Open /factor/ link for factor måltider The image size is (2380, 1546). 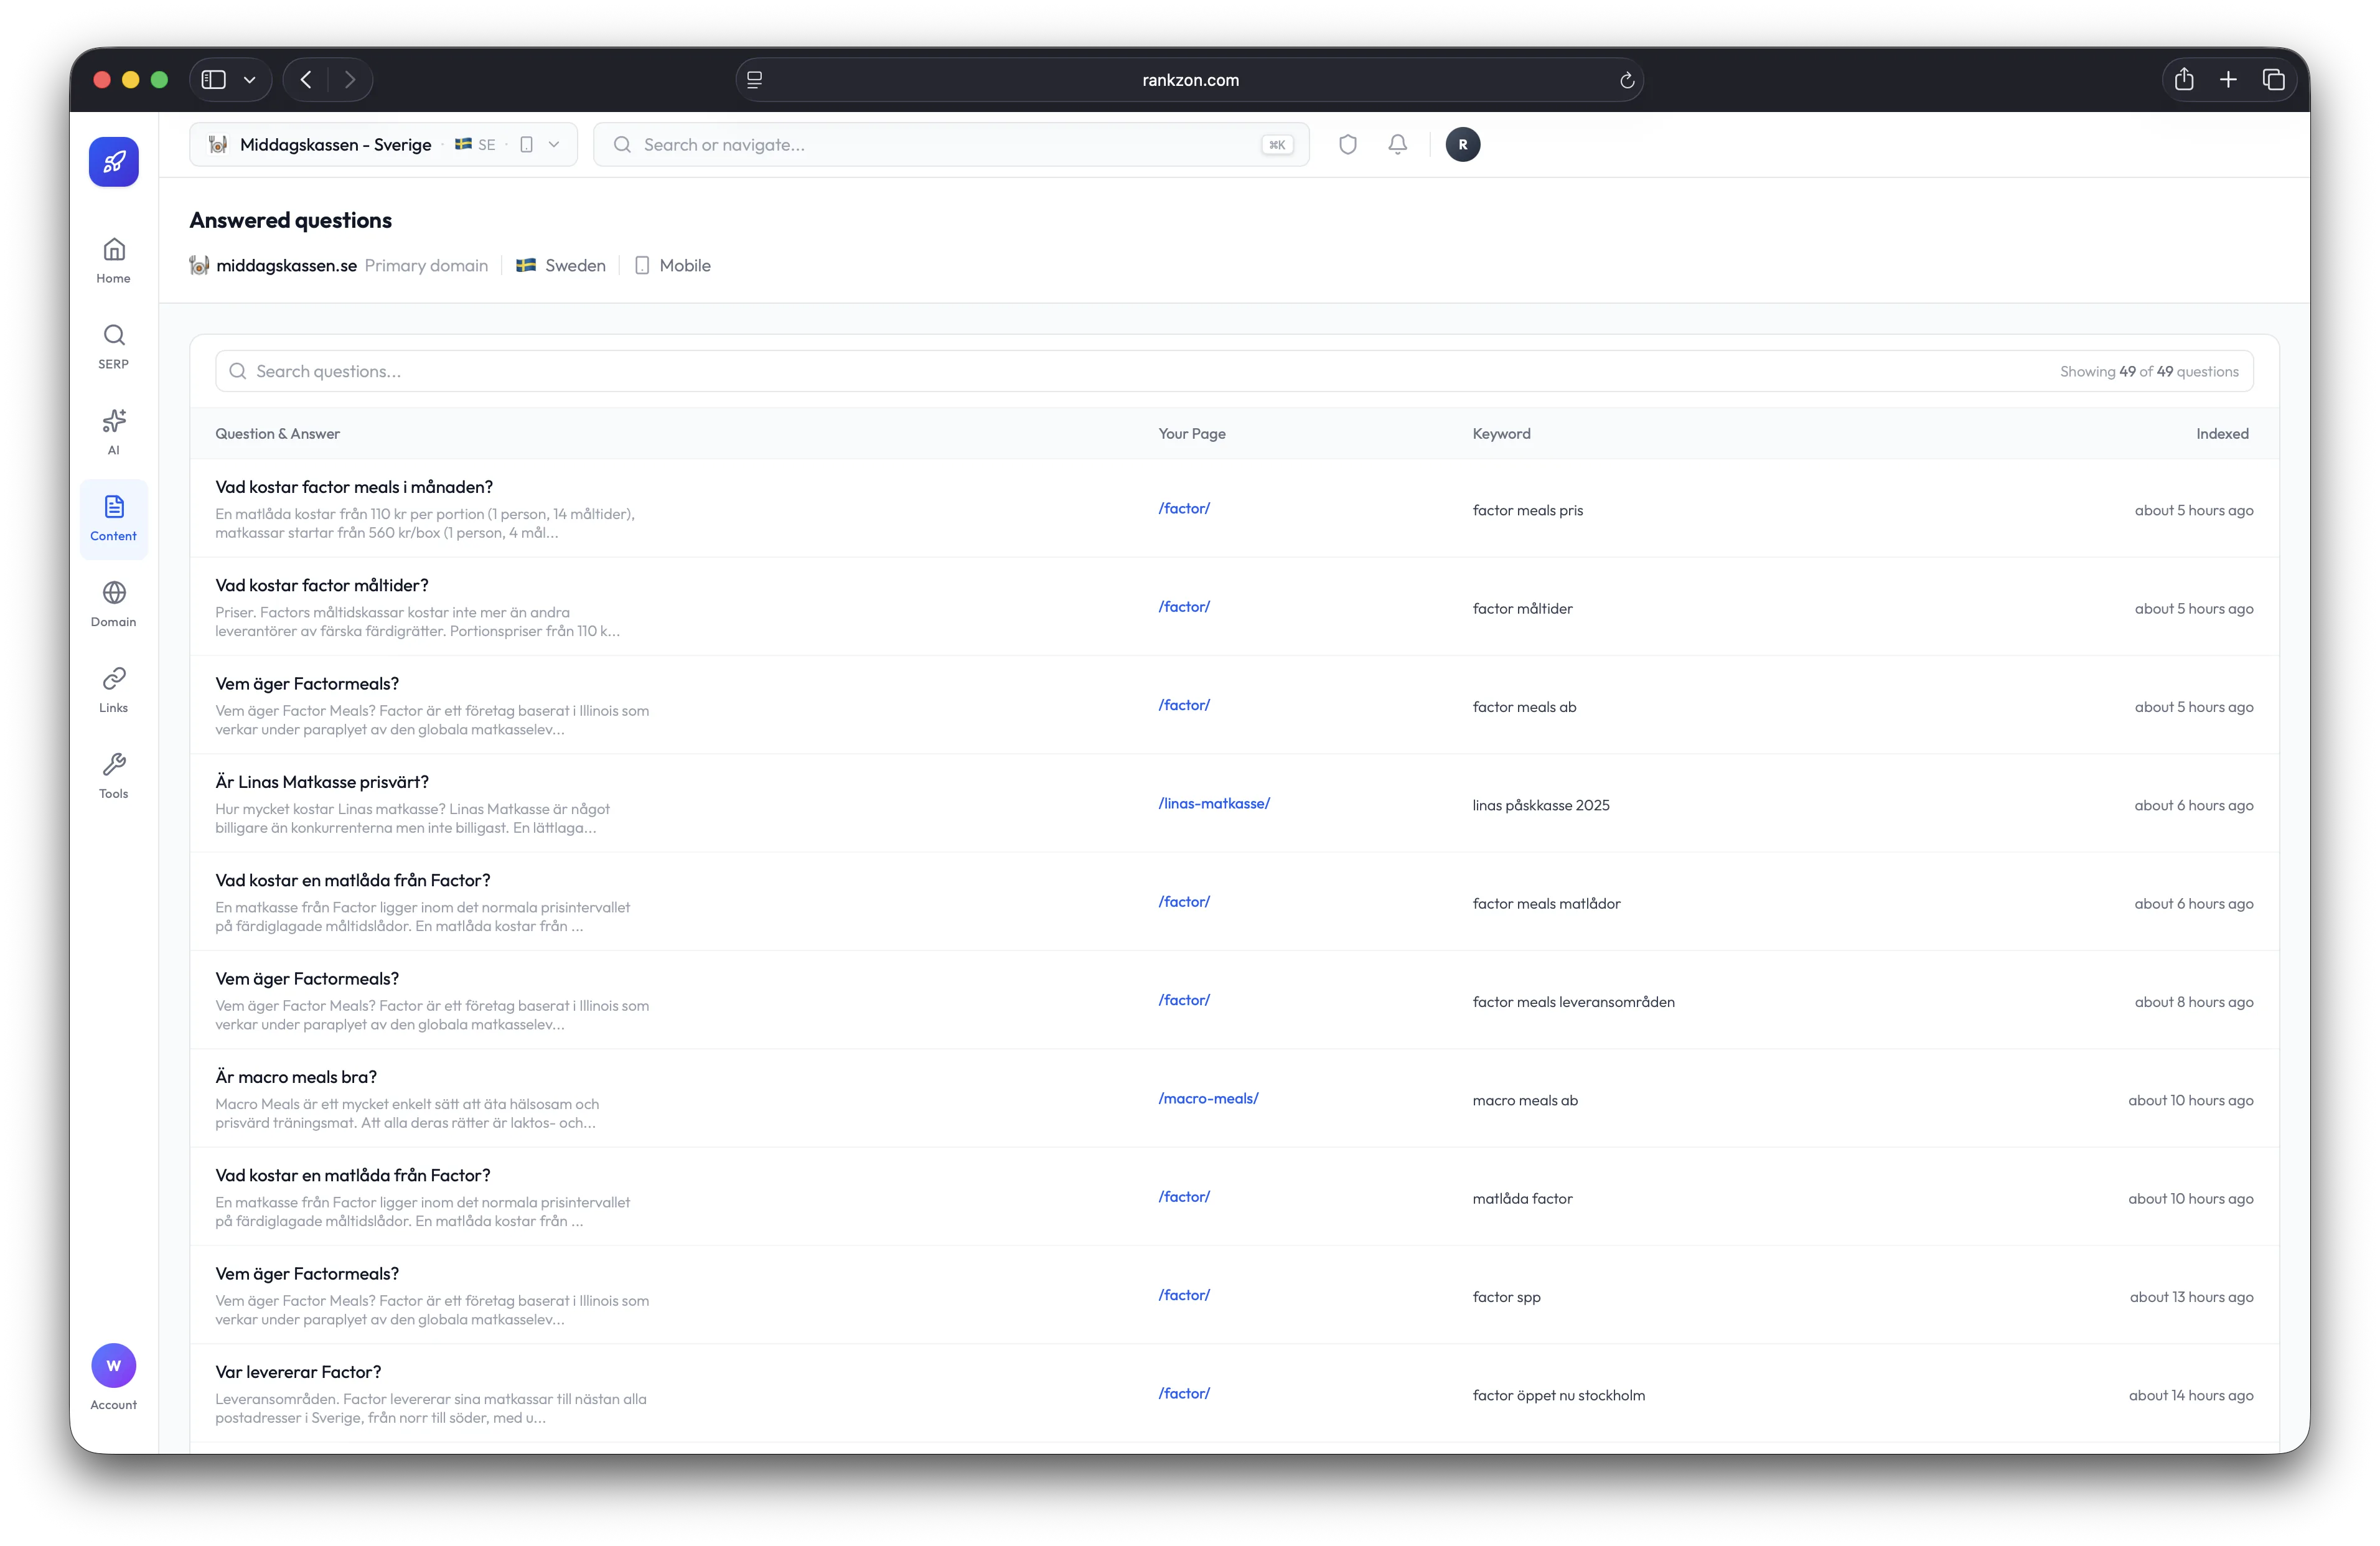coord(1184,607)
